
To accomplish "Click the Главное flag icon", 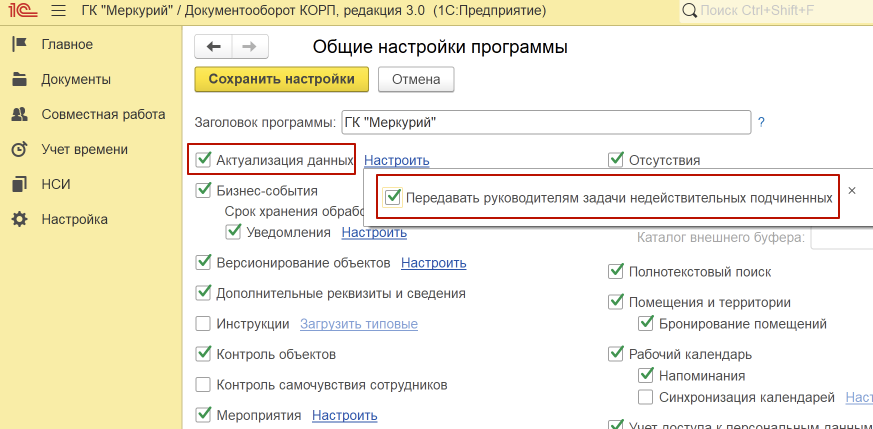I will click(x=18, y=44).
